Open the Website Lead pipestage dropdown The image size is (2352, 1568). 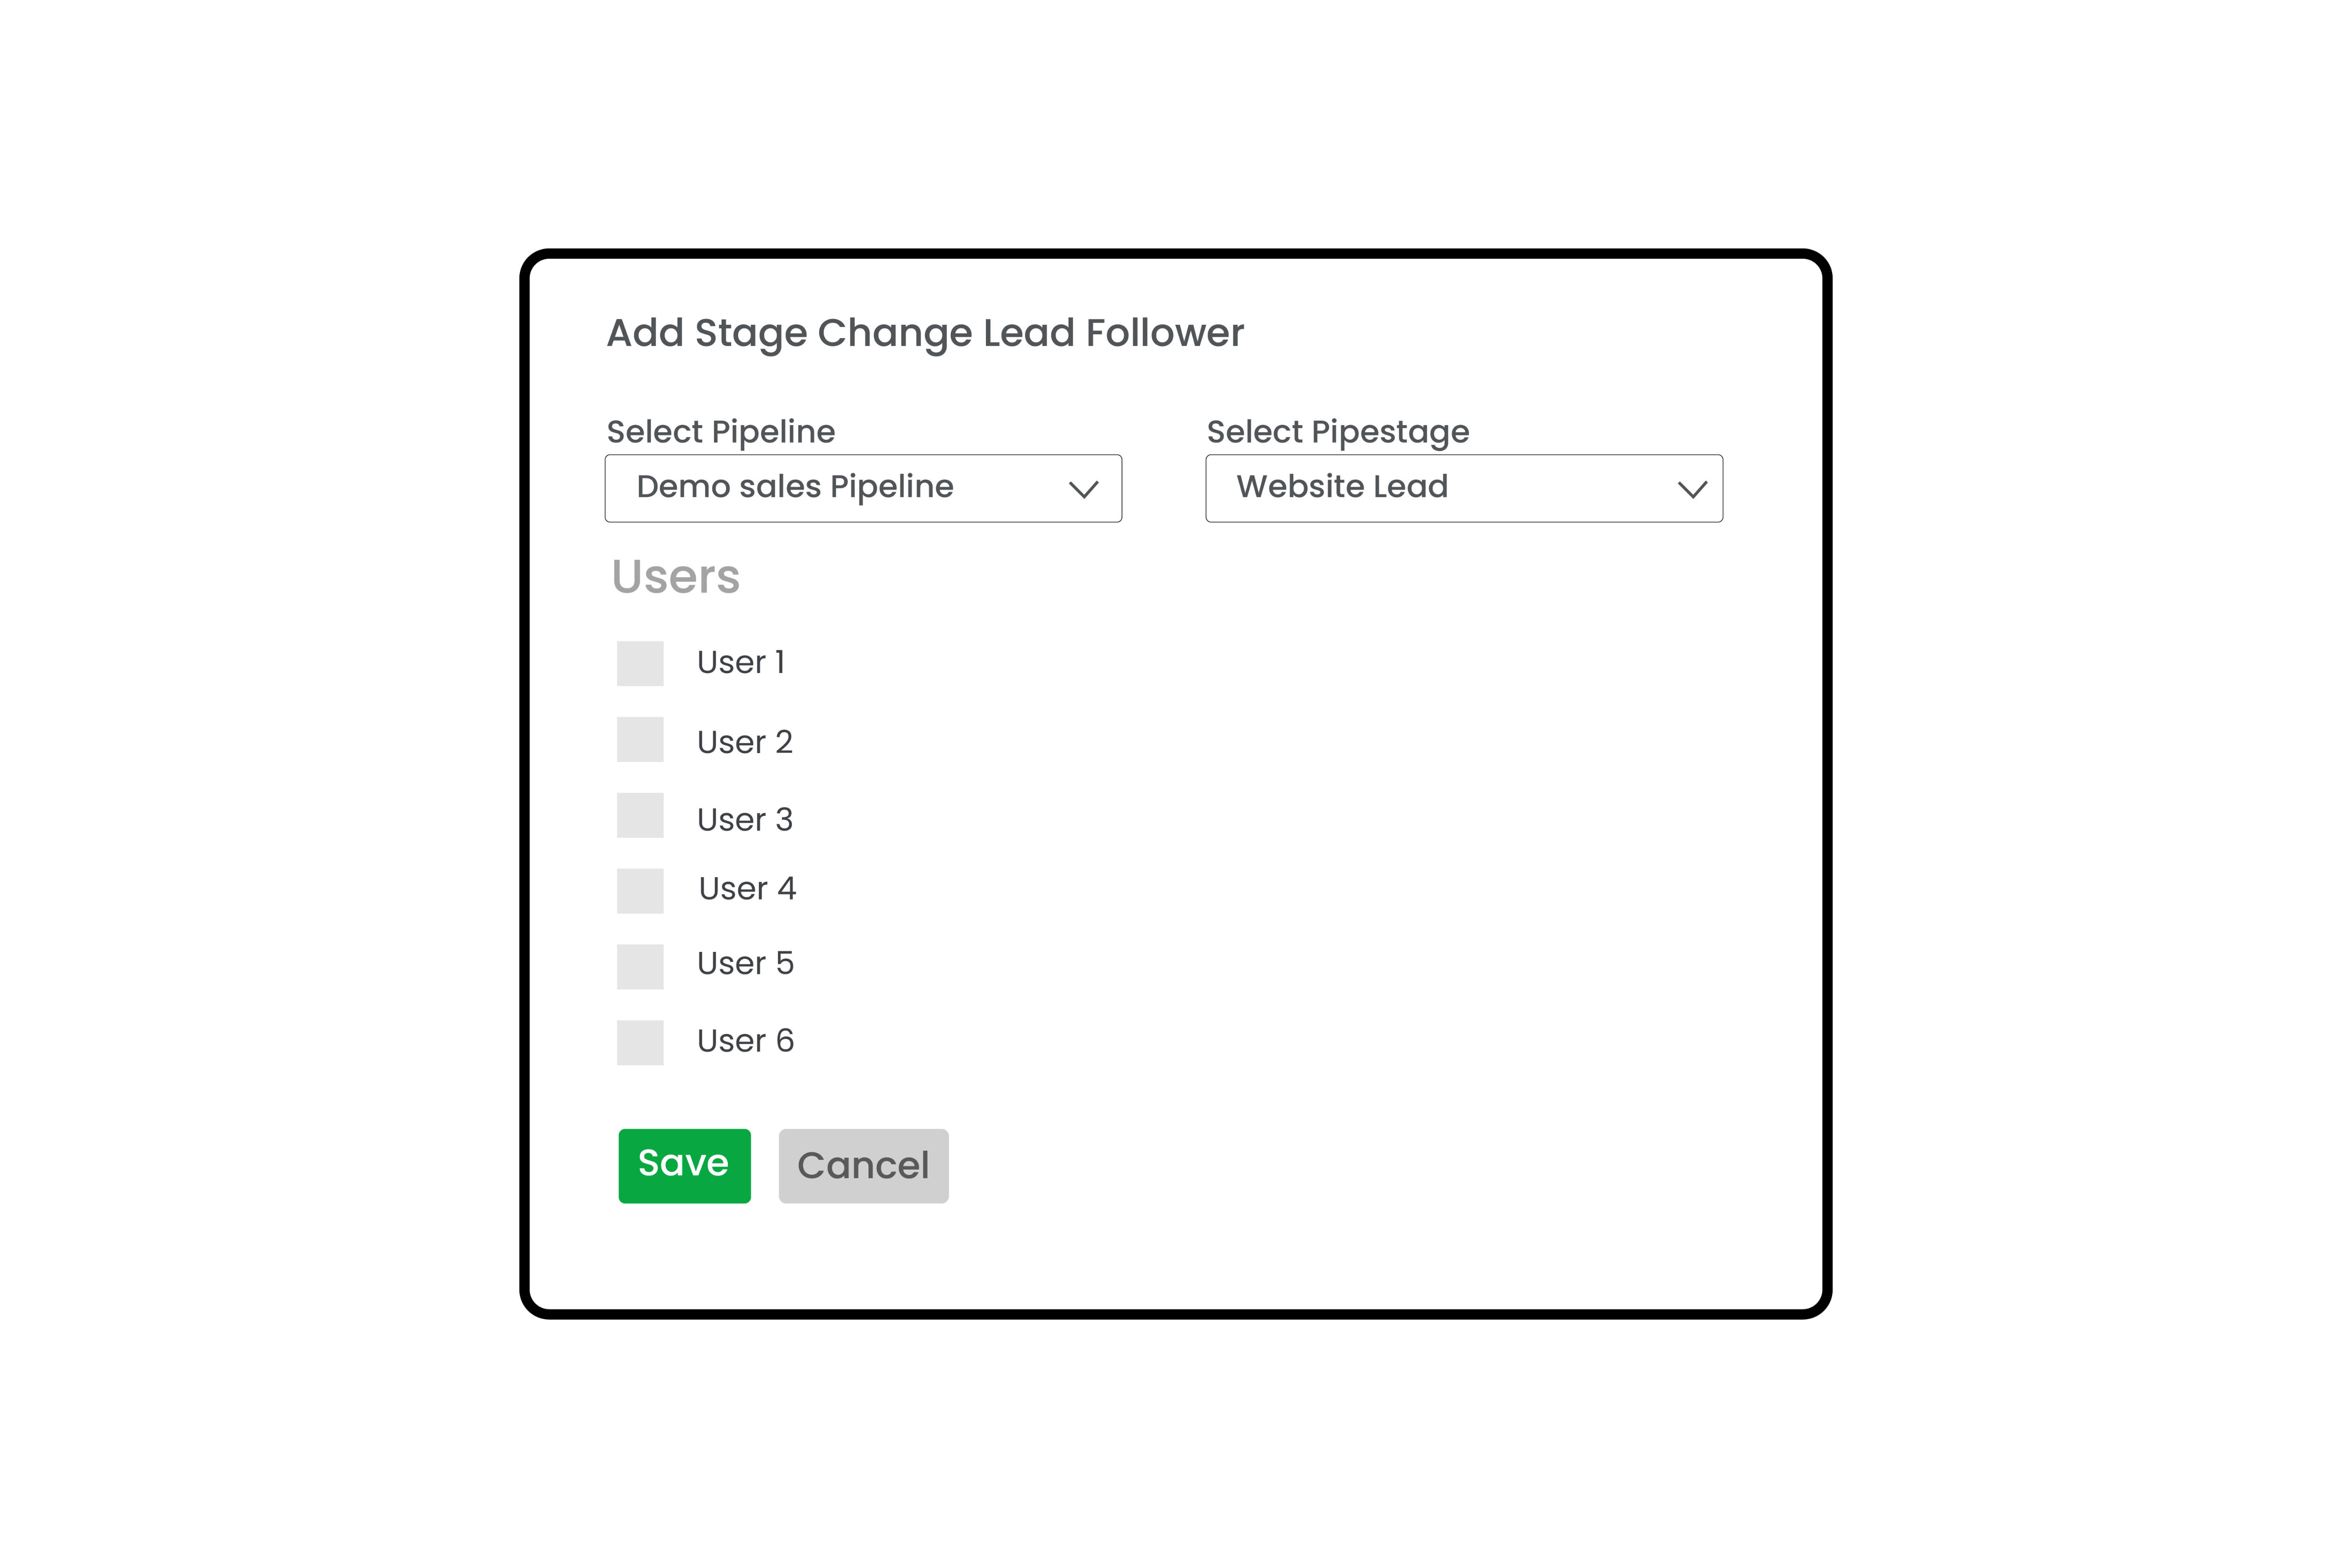(x=1464, y=488)
